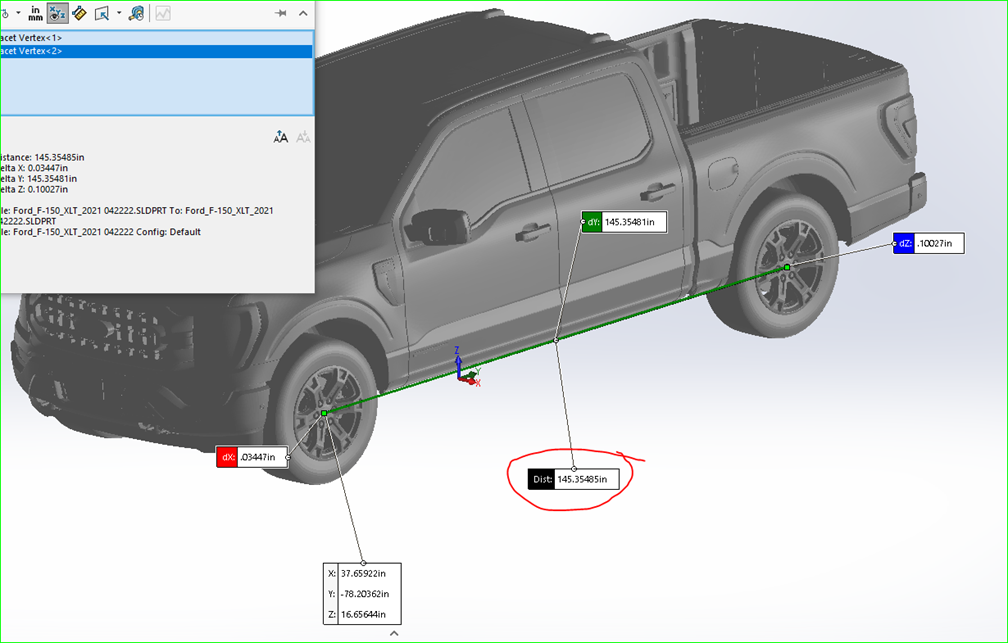Click the Delta Y: 145.35481in result line
The height and width of the screenshot is (643, 1008).
point(39,179)
